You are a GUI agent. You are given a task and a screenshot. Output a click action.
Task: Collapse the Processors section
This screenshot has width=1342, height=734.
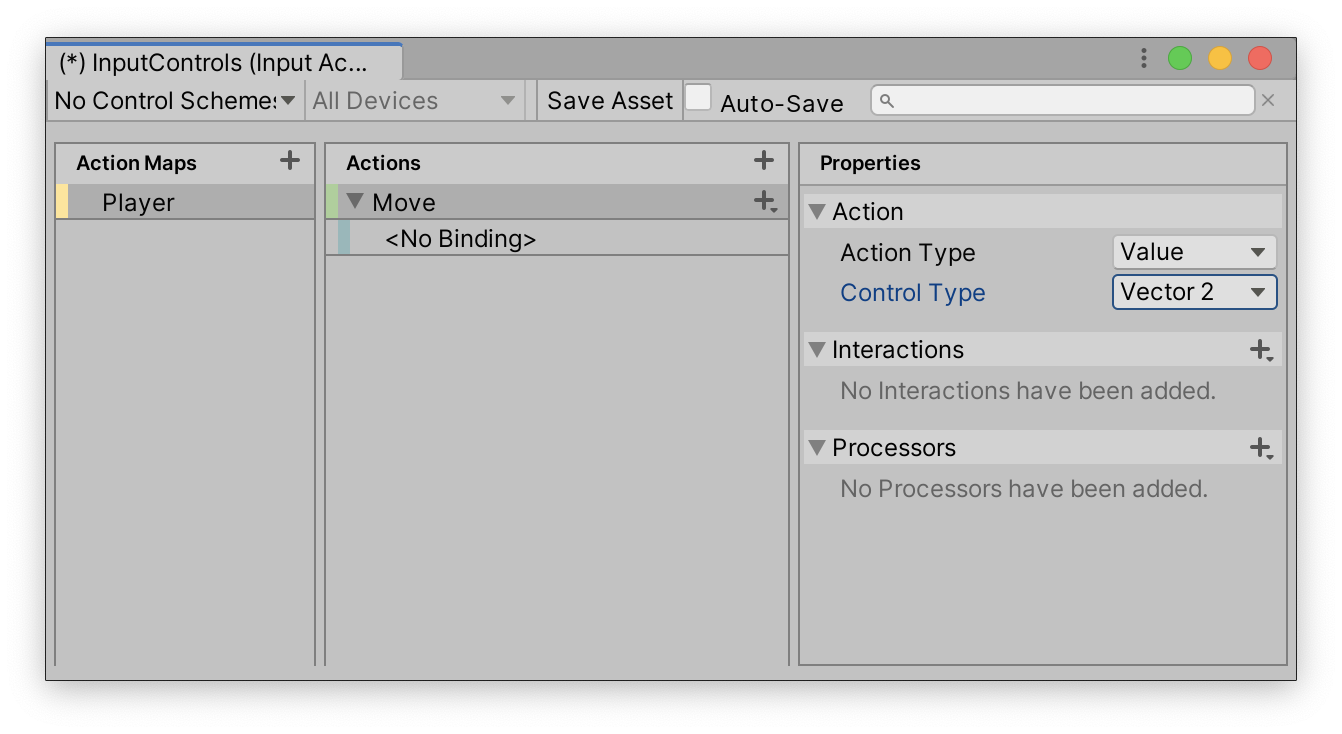click(817, 448)
